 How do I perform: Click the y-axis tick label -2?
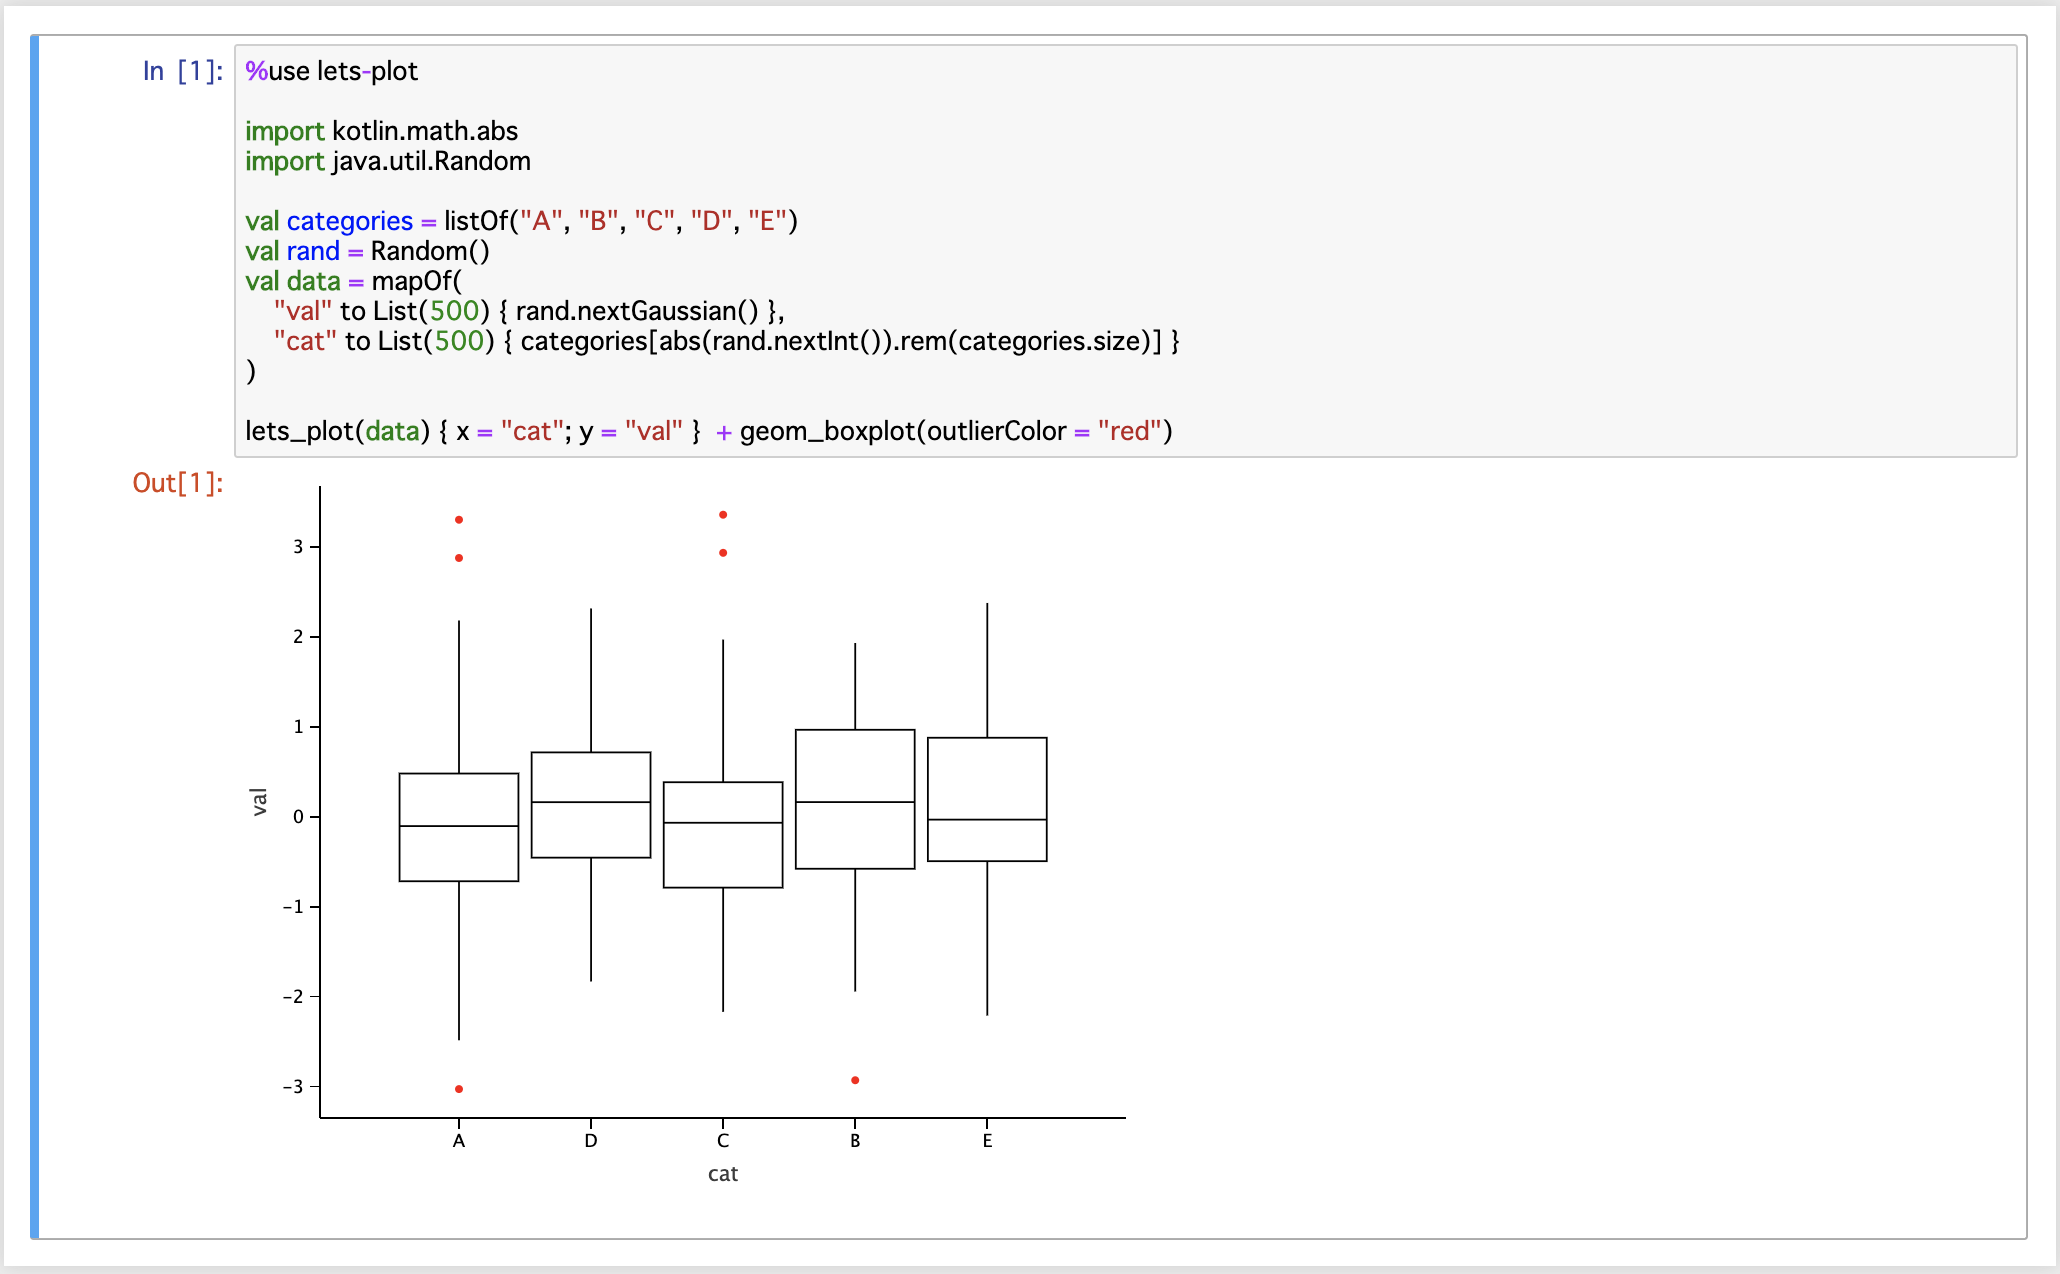[x=293, y=997]
